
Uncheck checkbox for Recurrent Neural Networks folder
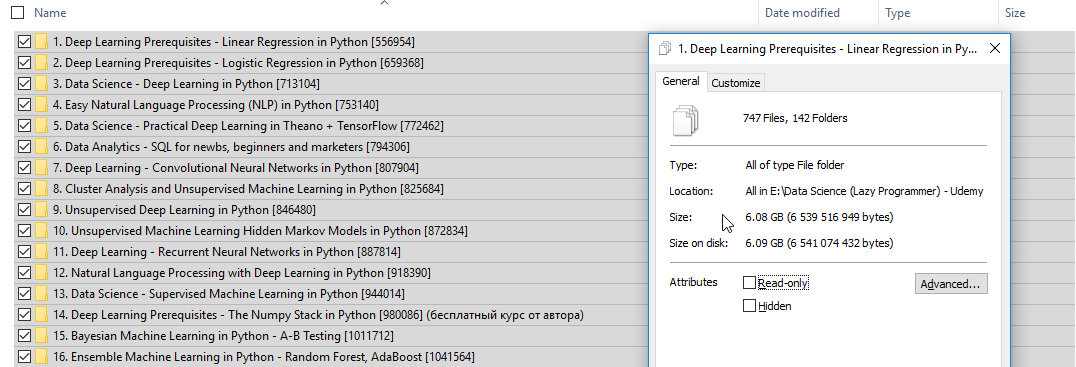25,252
